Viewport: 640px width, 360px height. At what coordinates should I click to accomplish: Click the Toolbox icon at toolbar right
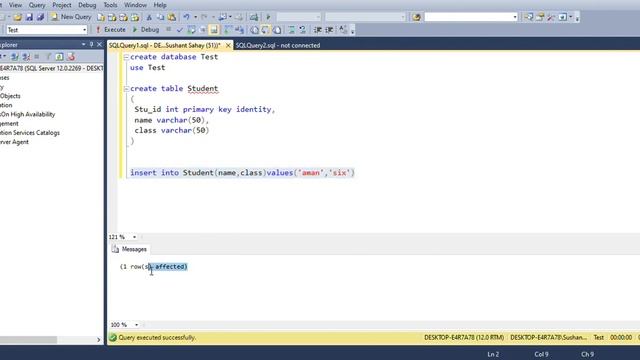(551, 17)
